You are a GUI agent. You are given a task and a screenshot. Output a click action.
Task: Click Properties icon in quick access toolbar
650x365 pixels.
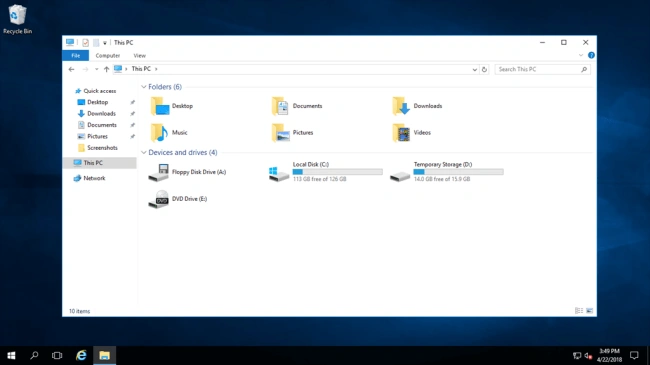tap(85, 43)
